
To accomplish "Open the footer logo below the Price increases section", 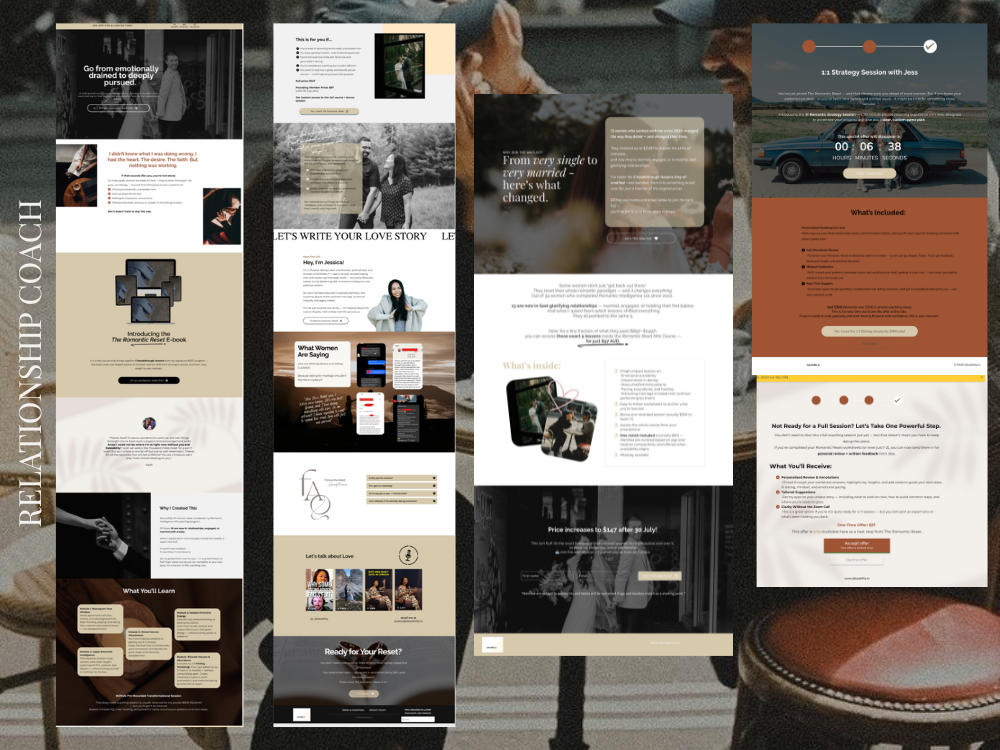I will coord(492,645).
